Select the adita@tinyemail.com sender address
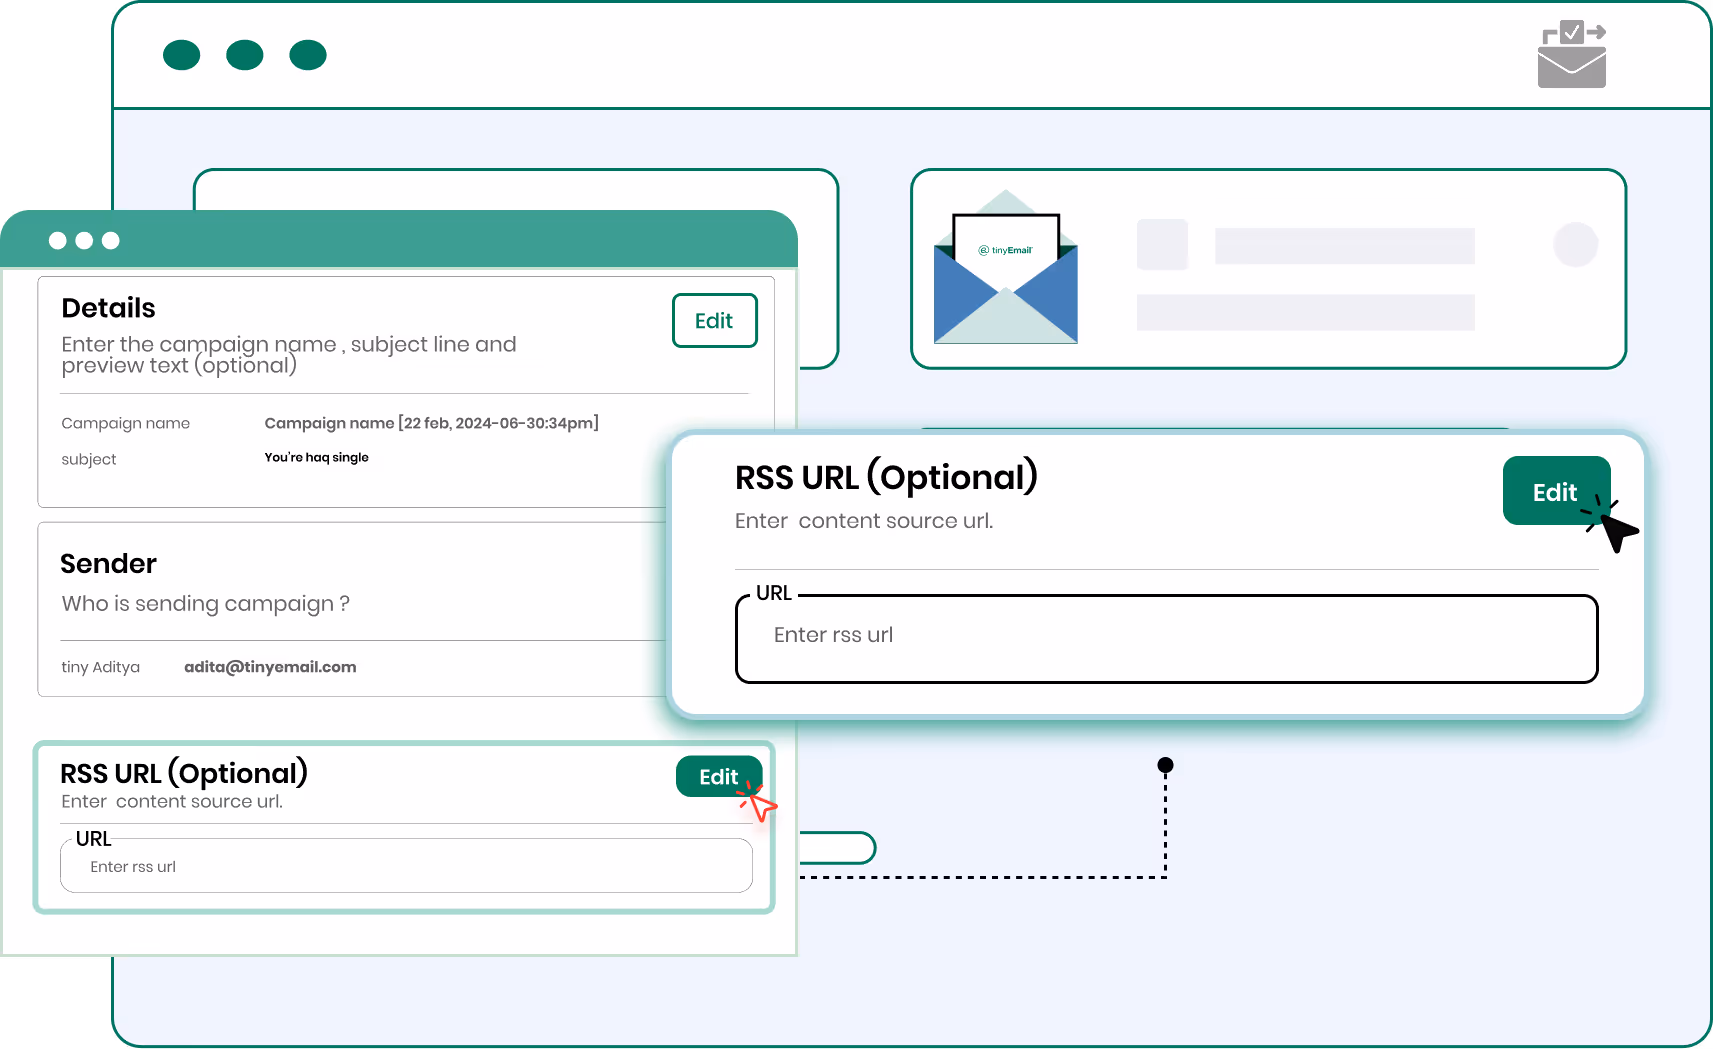The width and height of the screenshot is (1713, 1049). pyautogui.click(x=270, y=667)
